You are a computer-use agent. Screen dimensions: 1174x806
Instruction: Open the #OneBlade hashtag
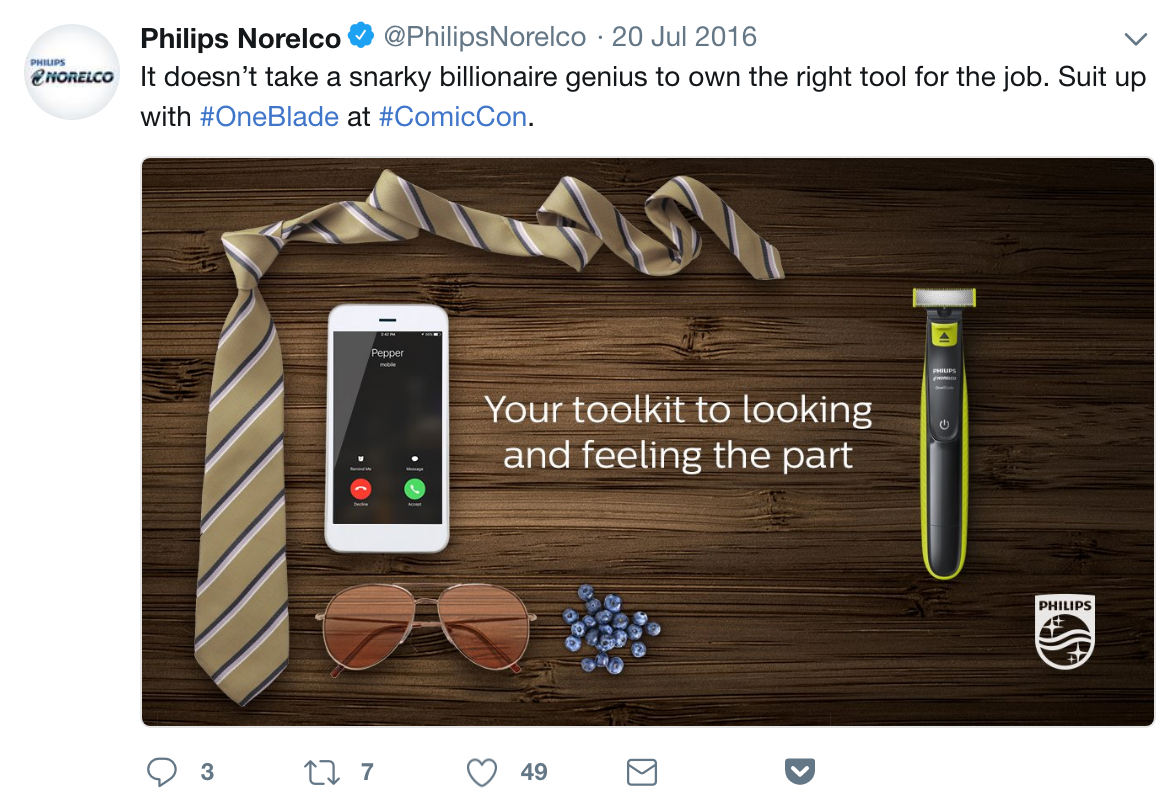click(x=269, y=117)
